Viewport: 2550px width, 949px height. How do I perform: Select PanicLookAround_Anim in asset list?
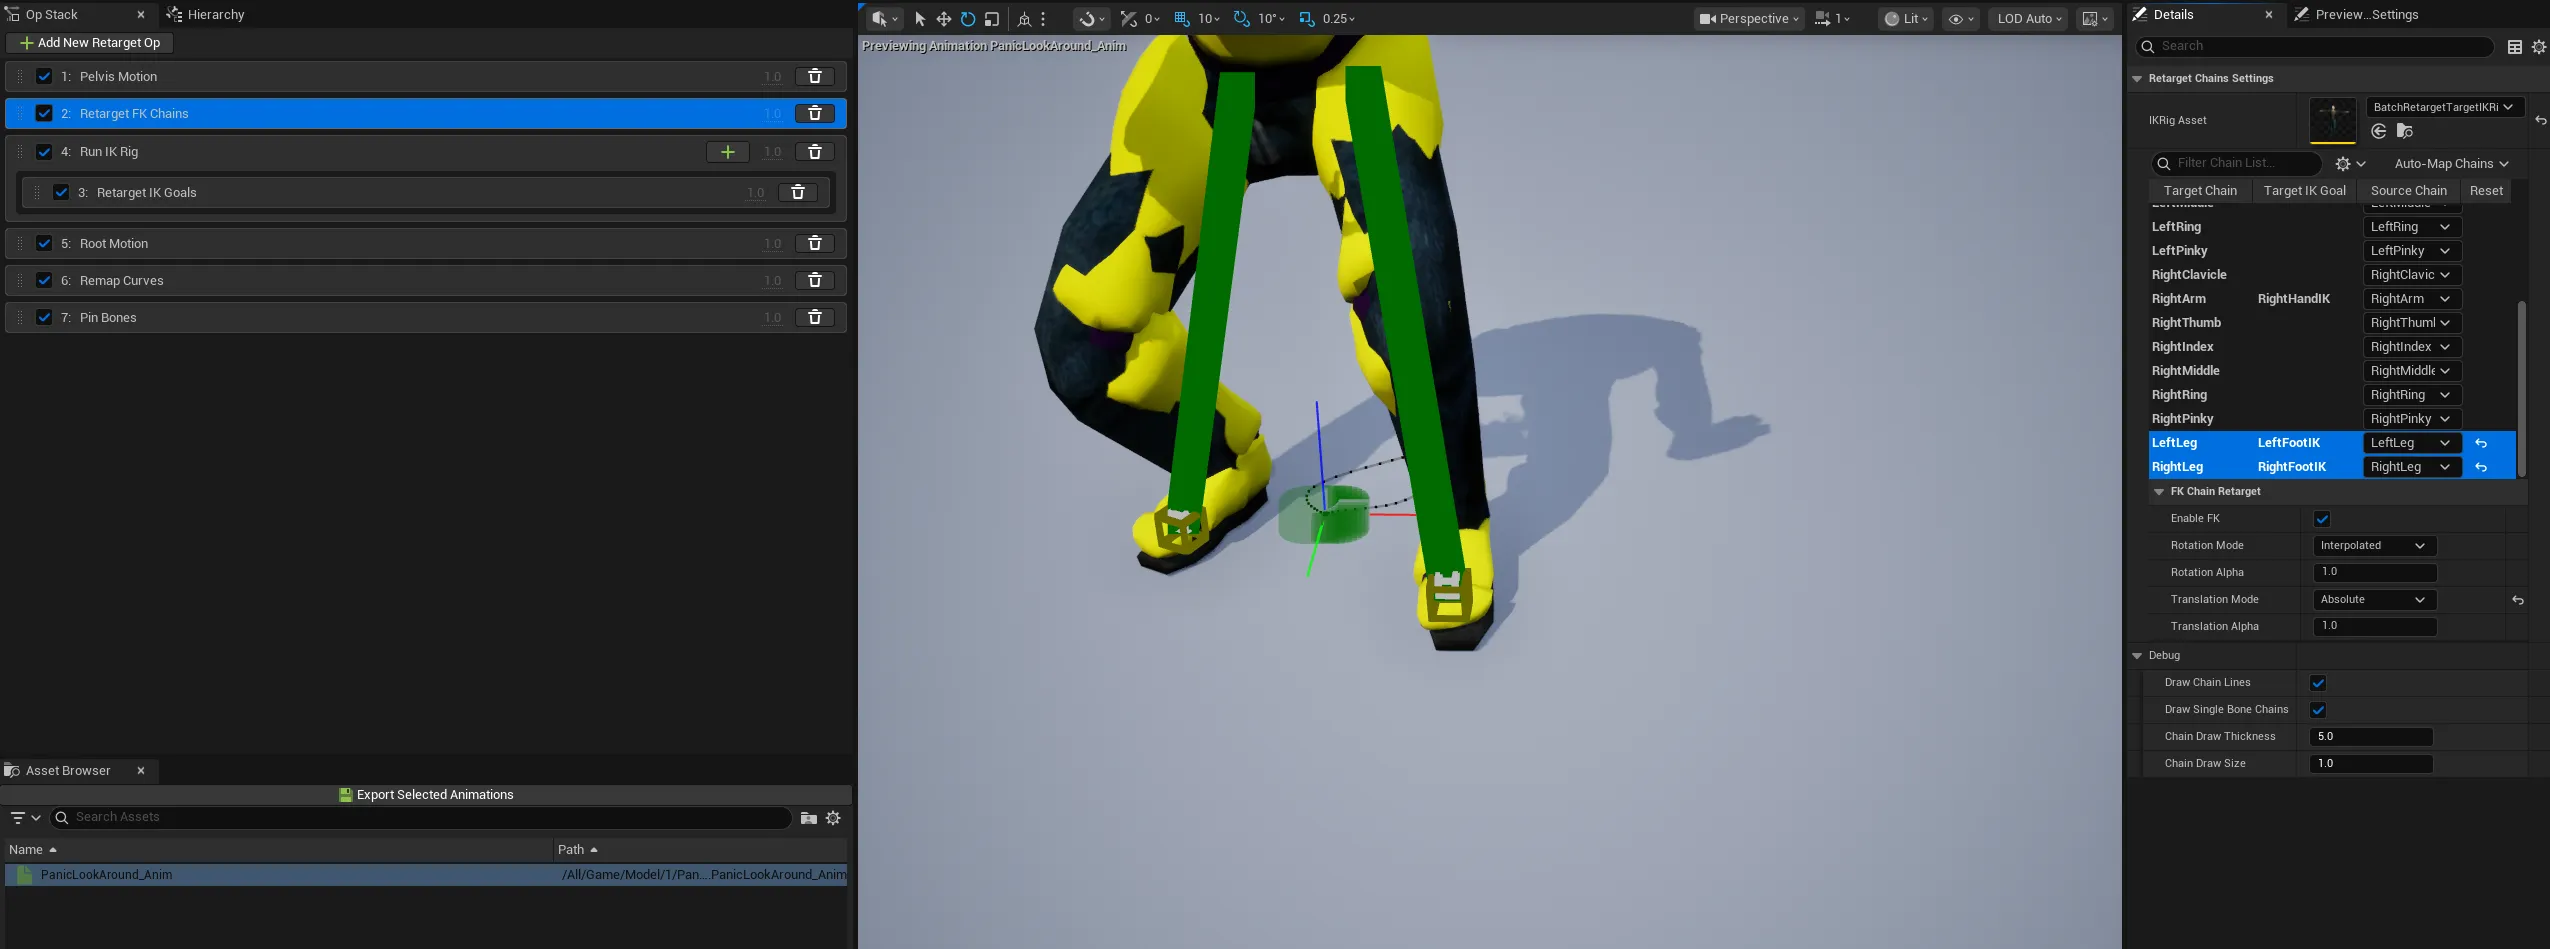(426, 875)
